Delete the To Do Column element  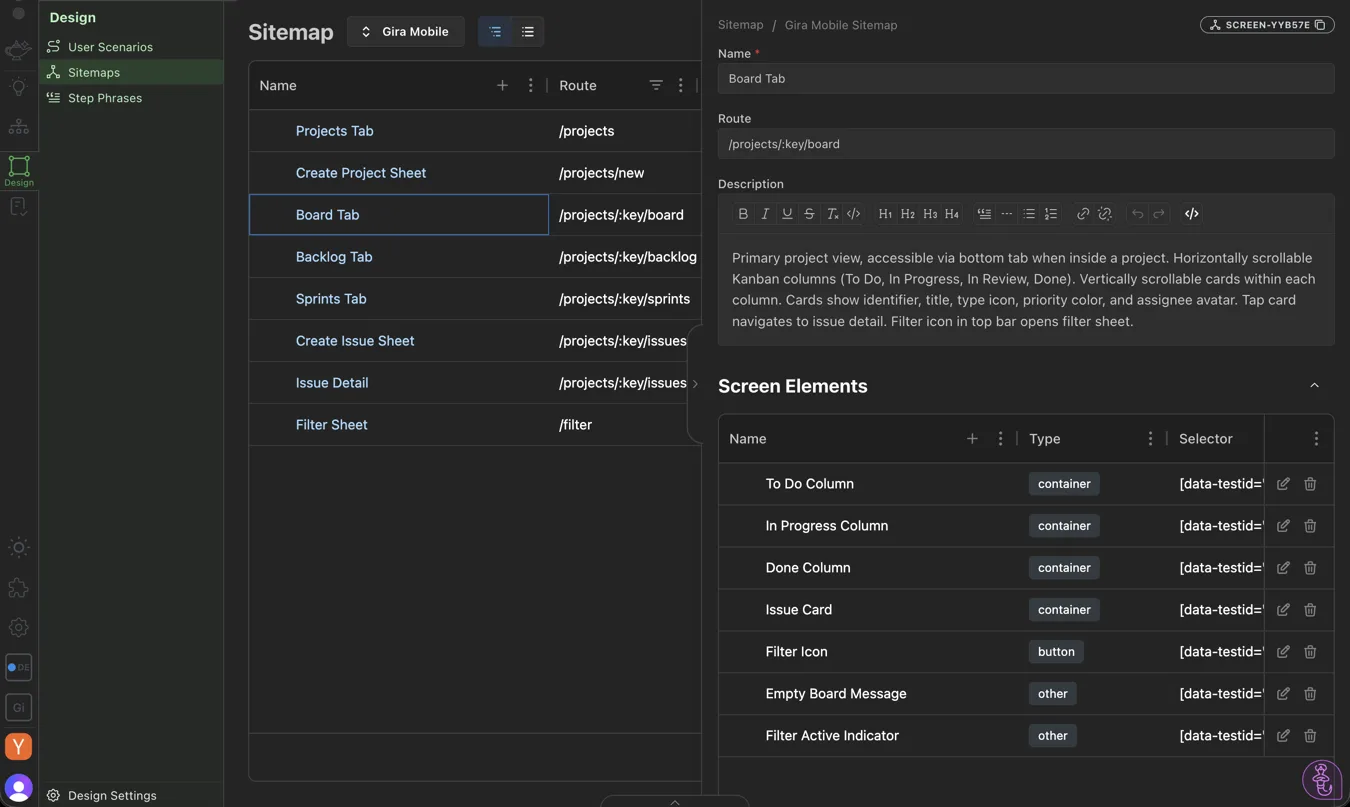click(1310, 484)
